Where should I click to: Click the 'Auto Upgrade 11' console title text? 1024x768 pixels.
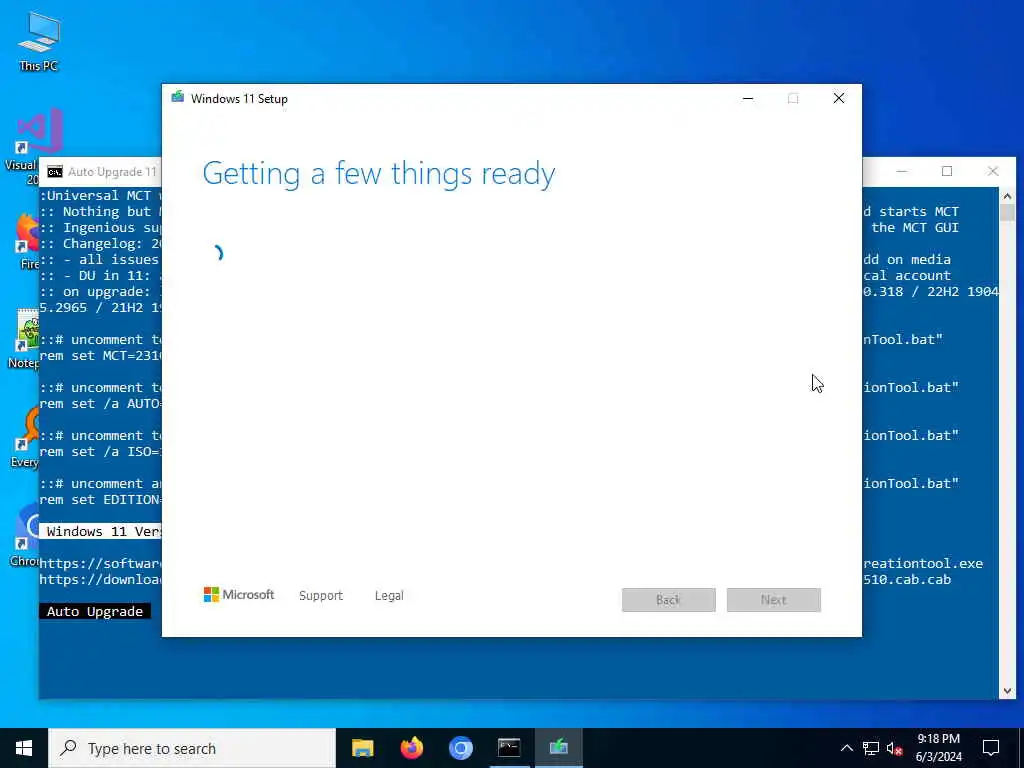click(112, 172)
